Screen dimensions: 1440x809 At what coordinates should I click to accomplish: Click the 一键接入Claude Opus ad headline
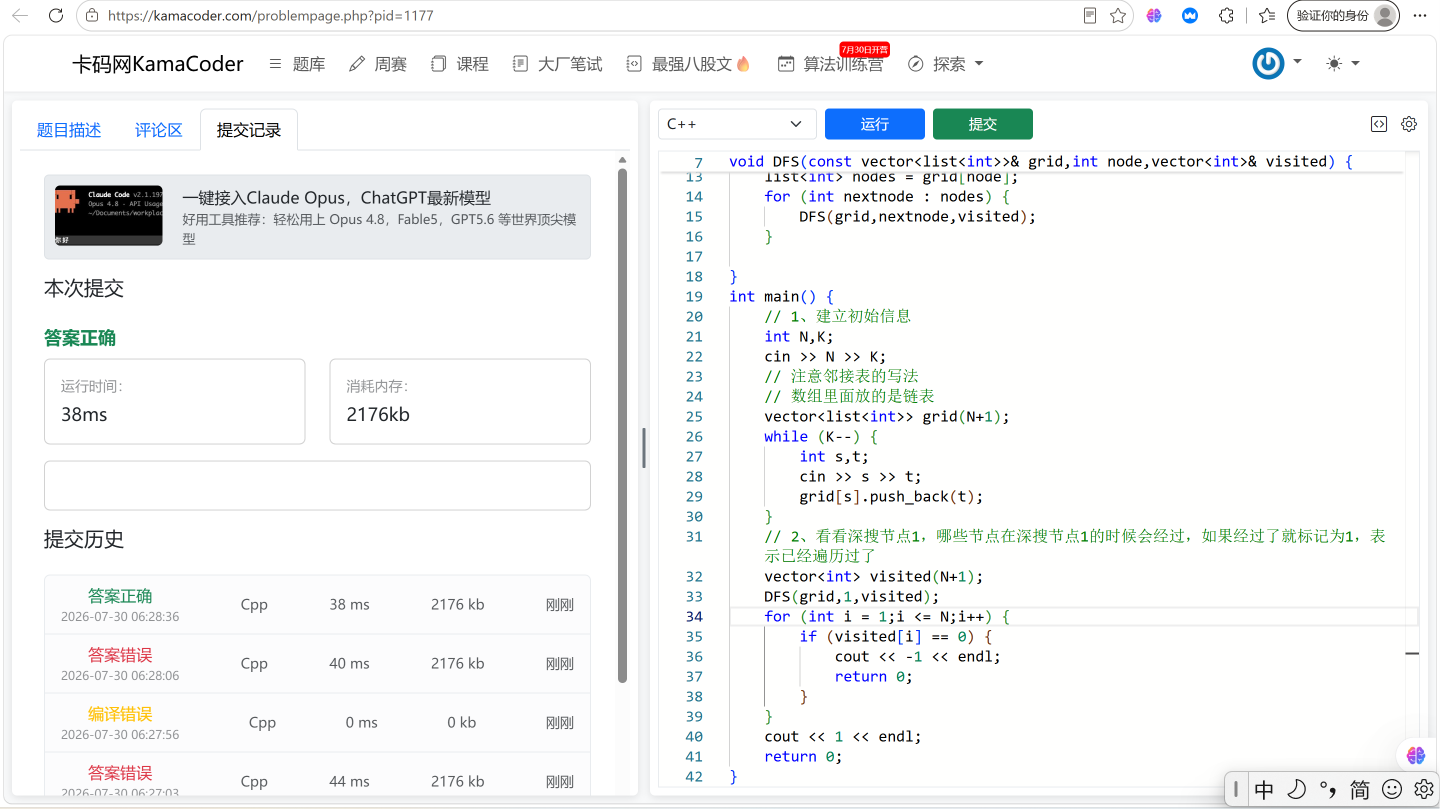pos(336,198)
